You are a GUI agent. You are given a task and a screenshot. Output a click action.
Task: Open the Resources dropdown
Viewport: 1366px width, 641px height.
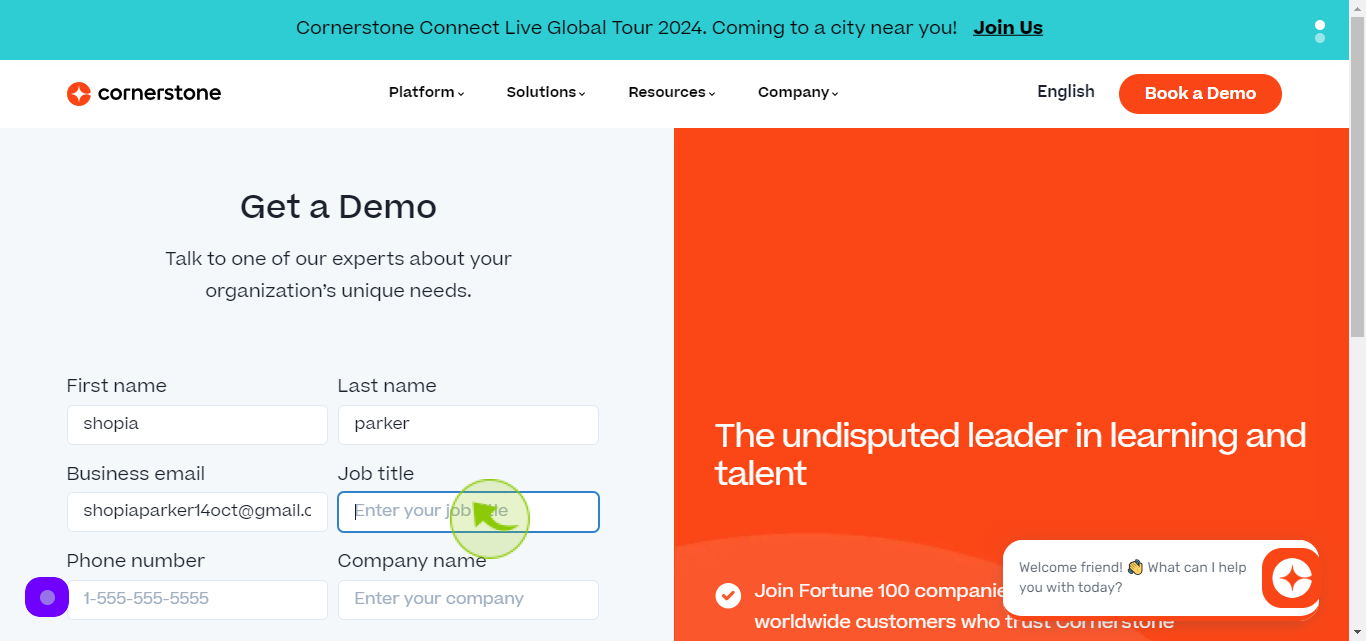[672, 92]
